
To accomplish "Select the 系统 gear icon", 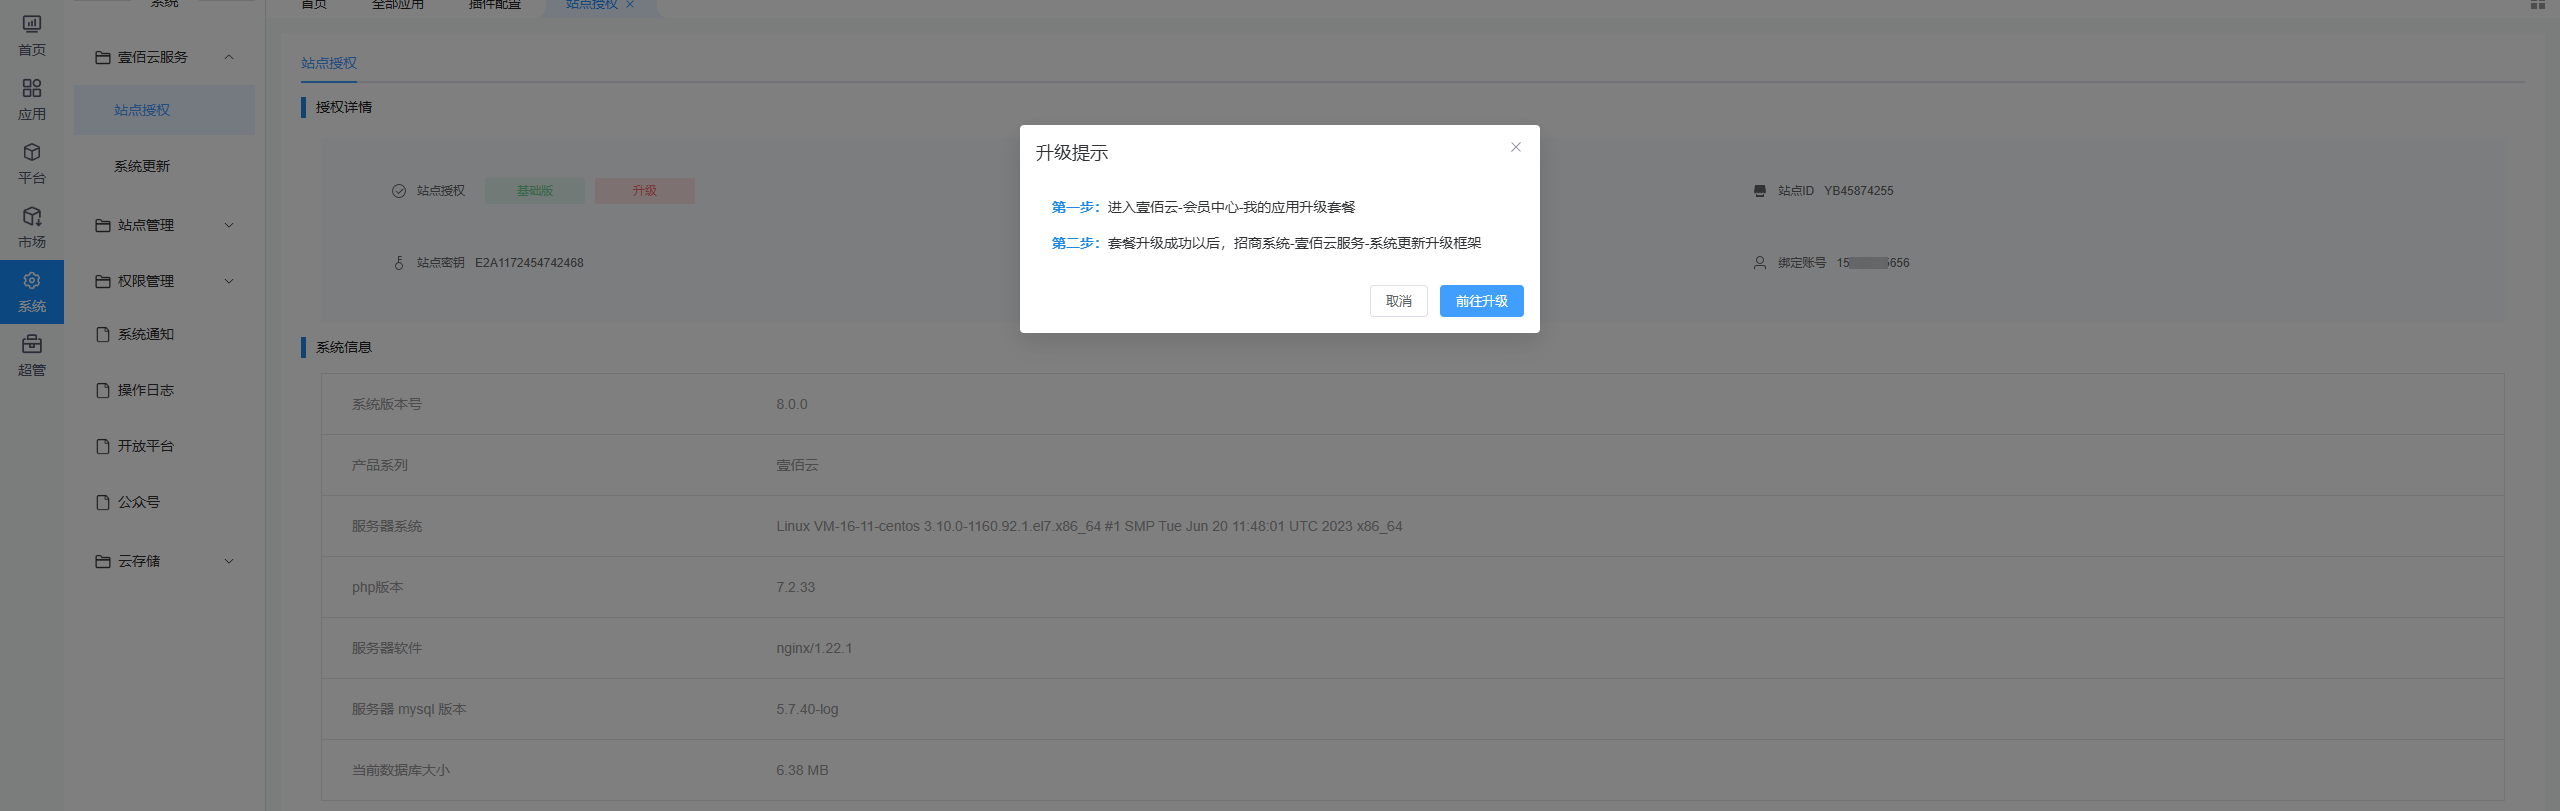I will pos(32,280).
